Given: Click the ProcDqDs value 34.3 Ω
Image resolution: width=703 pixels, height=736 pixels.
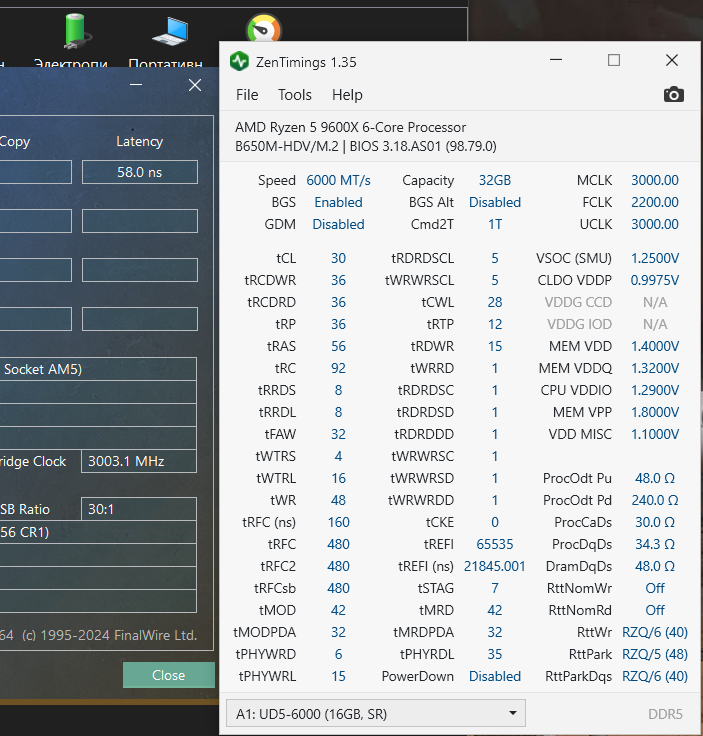Looking at the screenshot, I should click(x=655, y=544).
